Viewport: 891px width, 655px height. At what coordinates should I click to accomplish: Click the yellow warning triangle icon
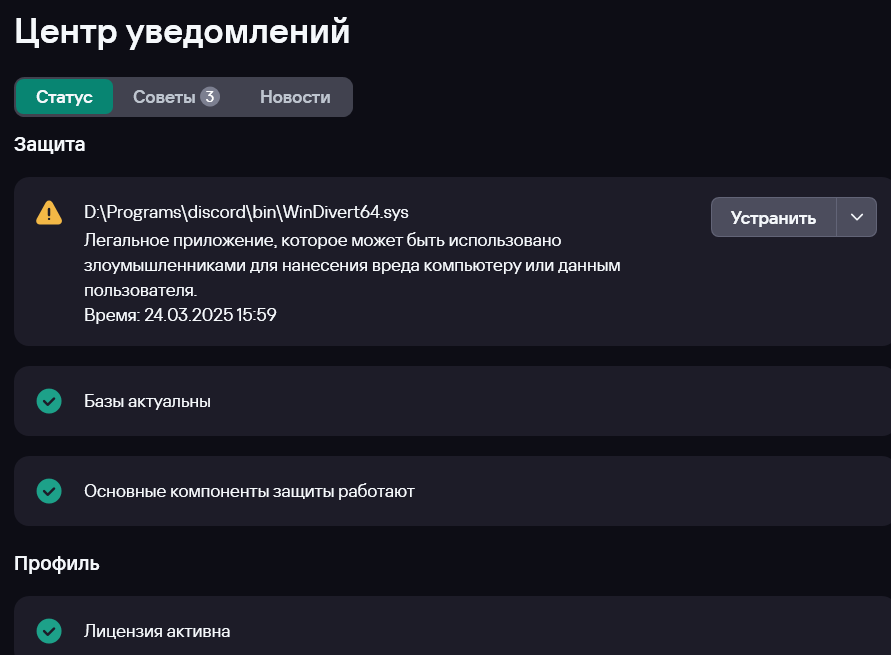tap(48, 213)
